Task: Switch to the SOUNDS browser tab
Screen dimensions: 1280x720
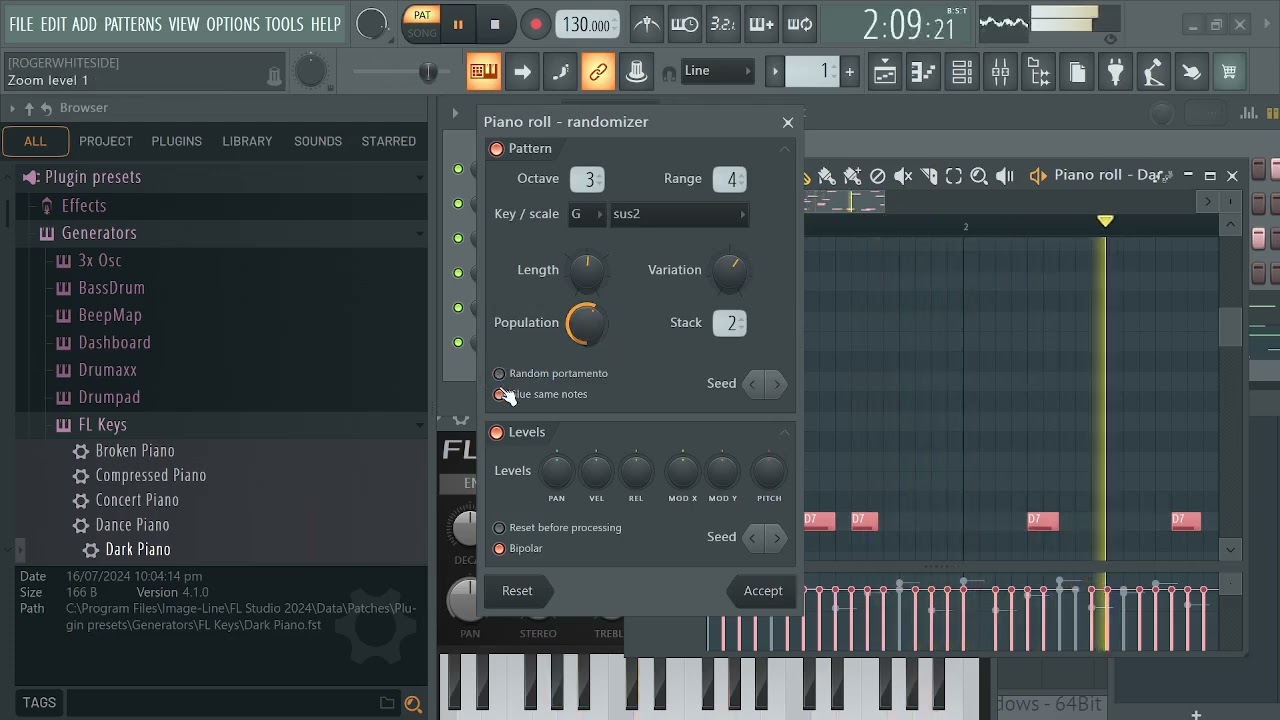Action: click(x=318, y=142)
